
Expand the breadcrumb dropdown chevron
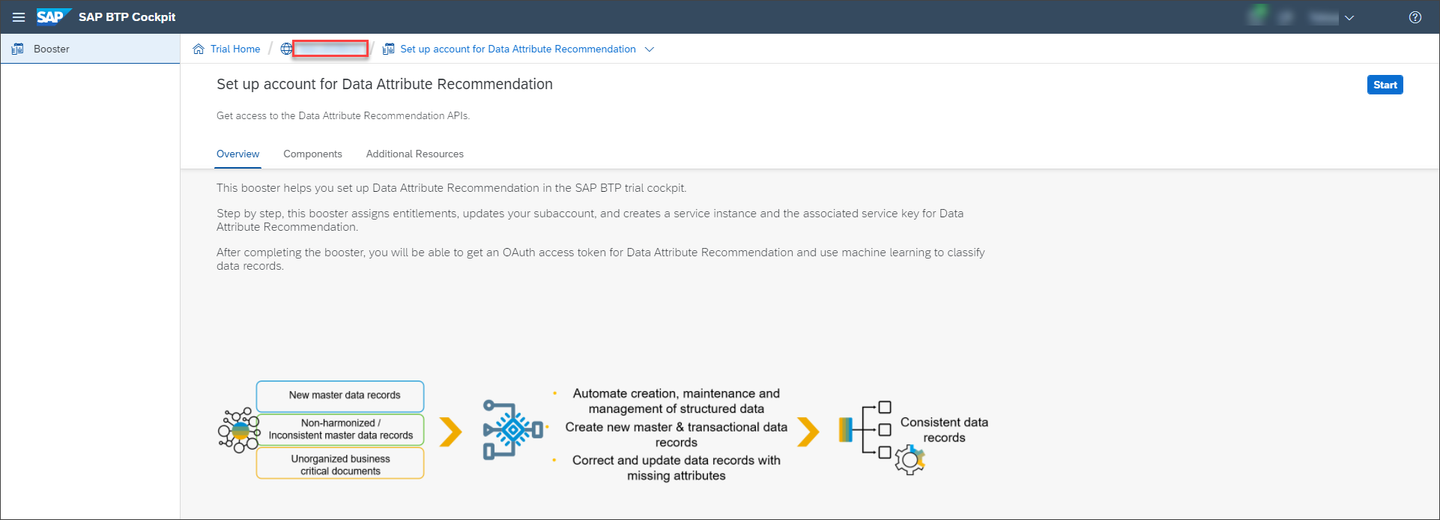pyautogui.click(x=650, y=49)
